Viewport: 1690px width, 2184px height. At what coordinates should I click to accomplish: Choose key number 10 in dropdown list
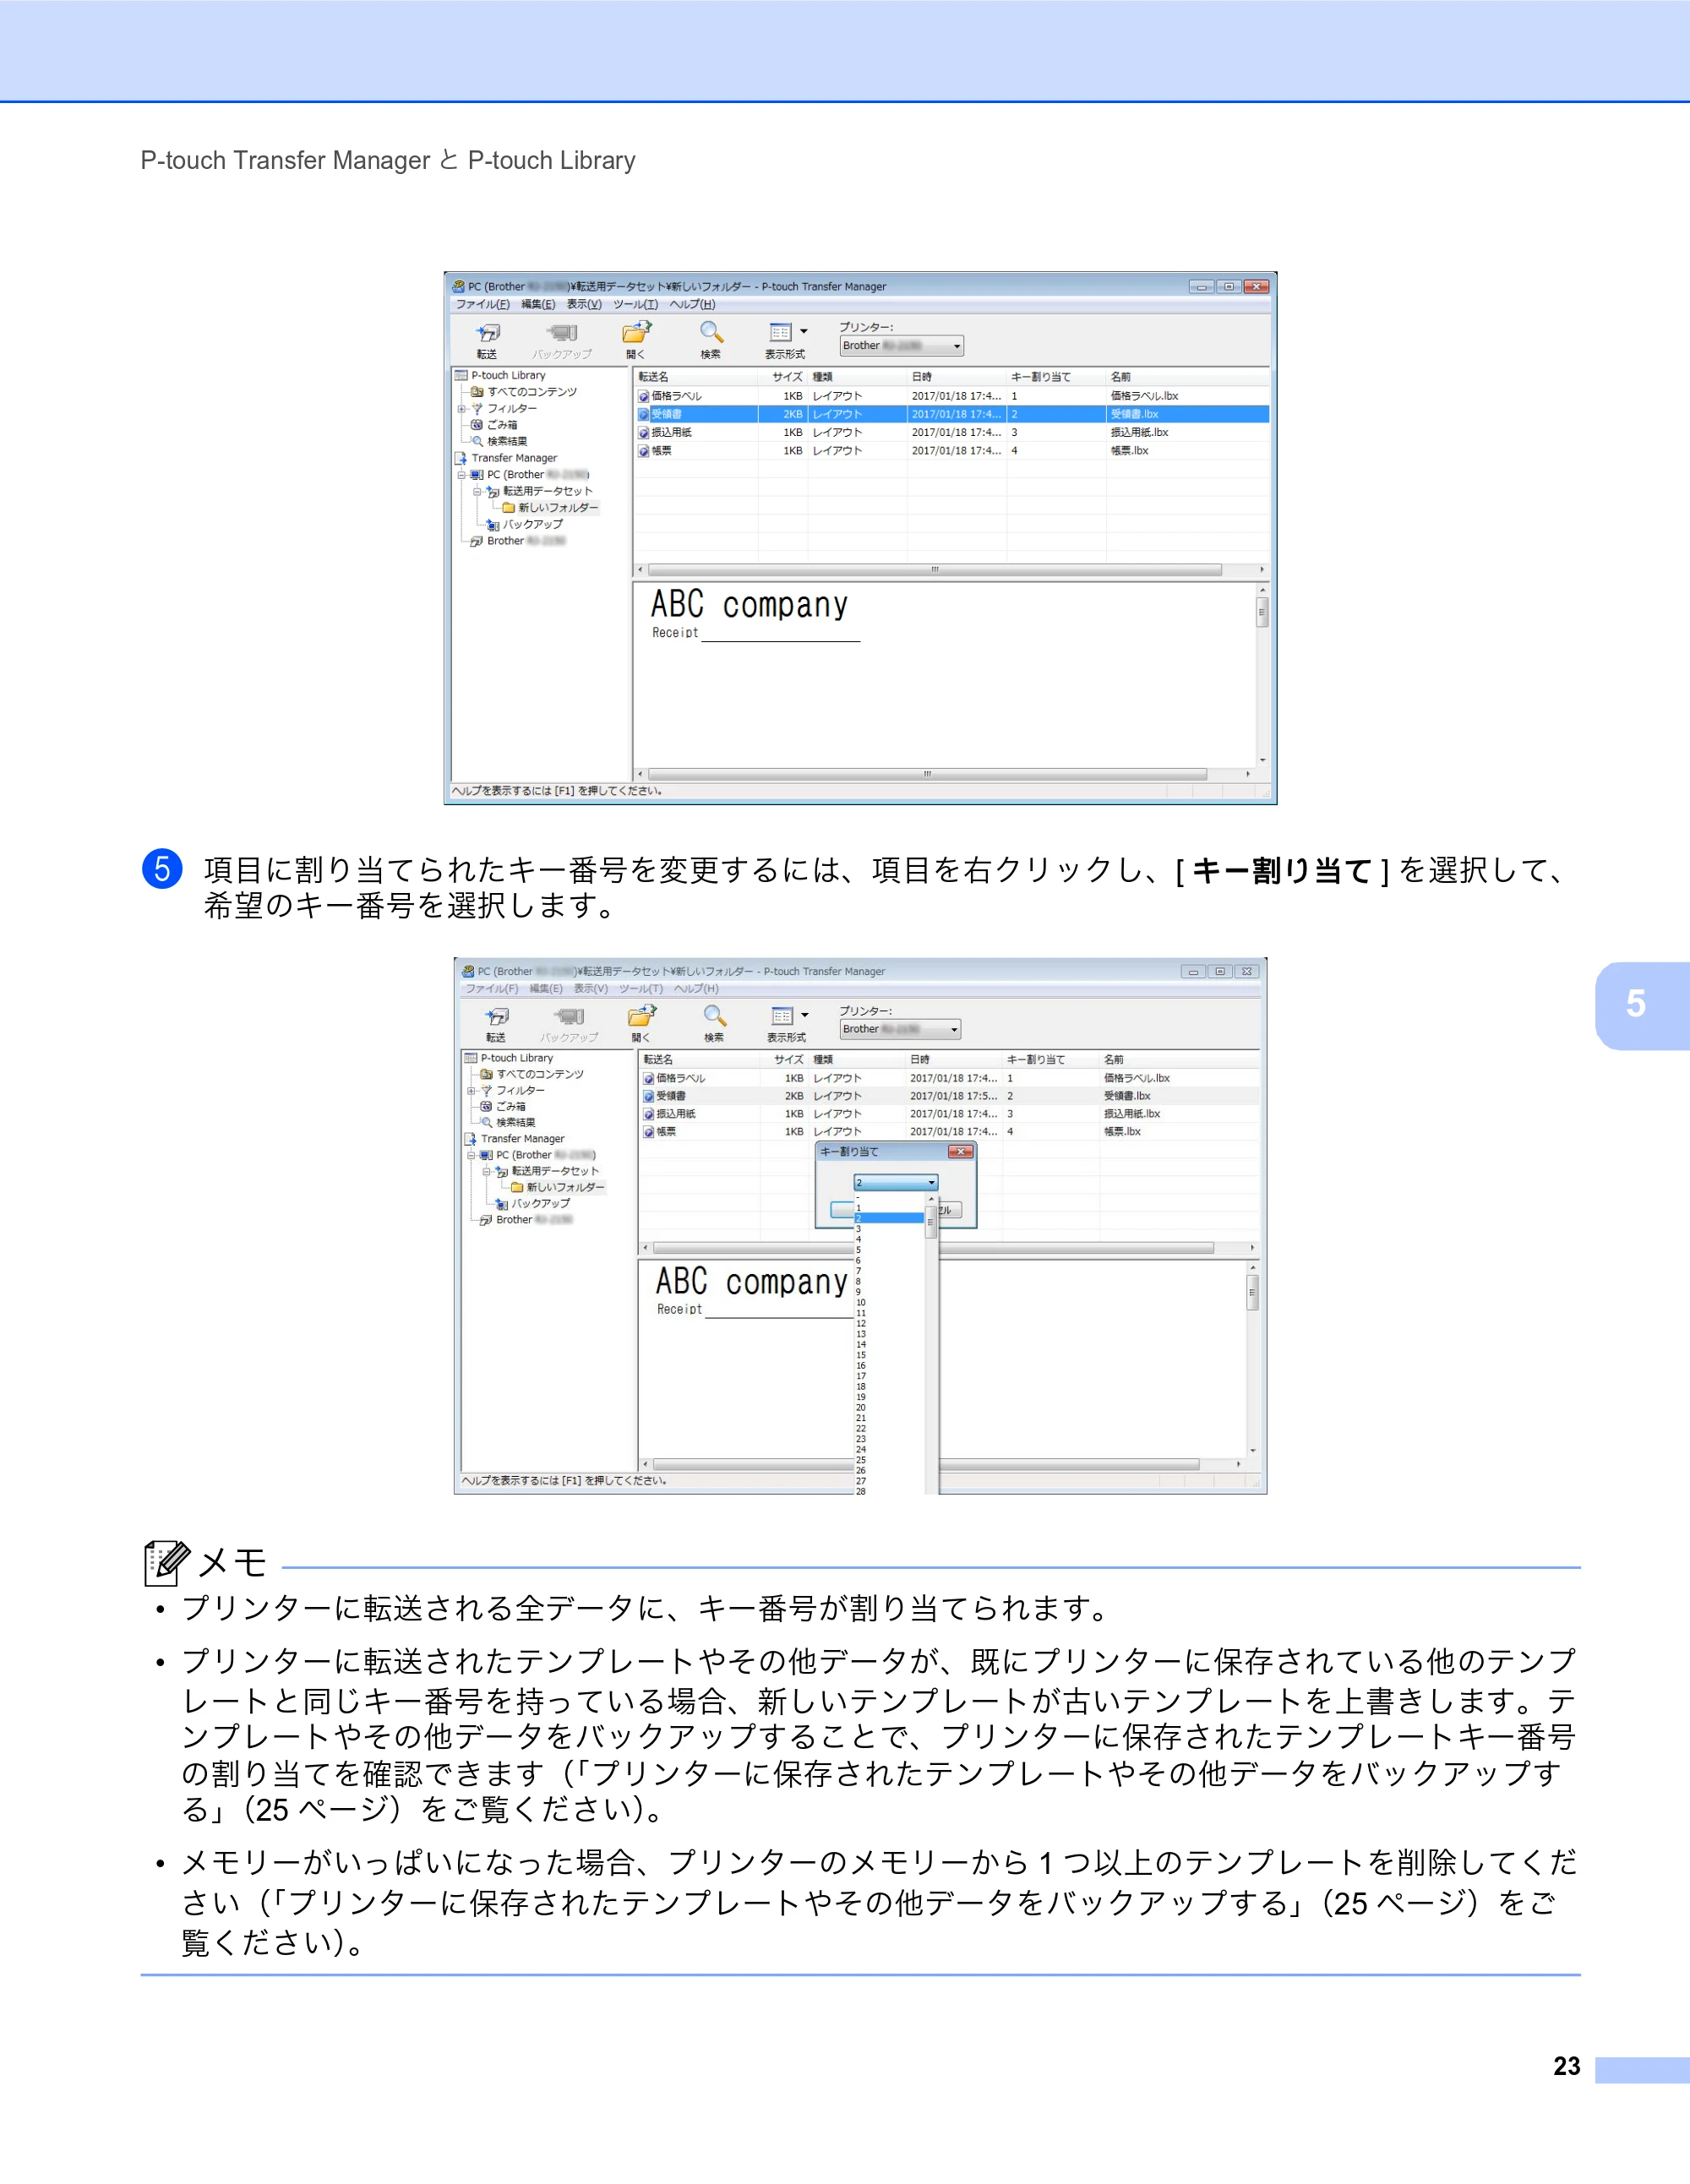[889, 1303]
